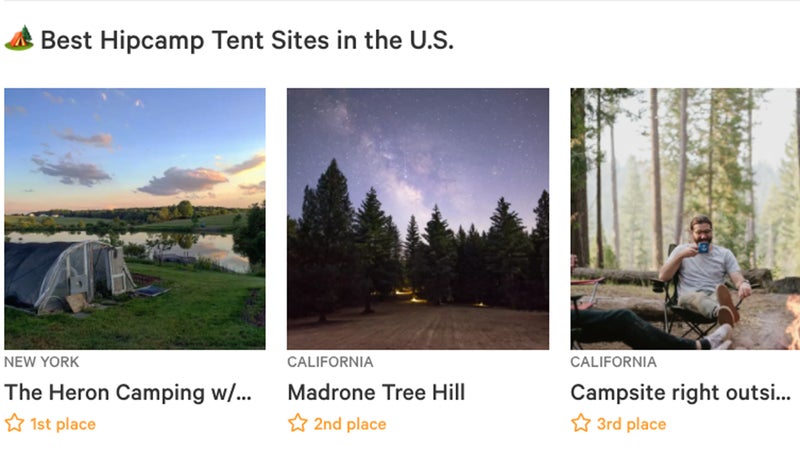800x450 pixels.
Task: Open the Madrone Tree Hill listing title
Action: pyautogui.click(x=376, y=393)
